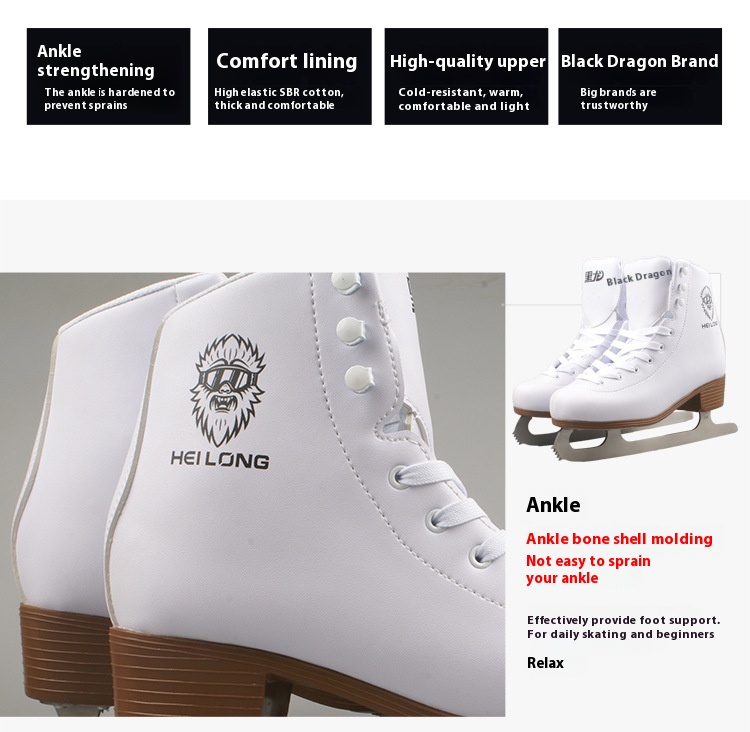The height and width of the screenshot is (732, 750).
Task: Click the Relax label
Action: tap(545, 663)
